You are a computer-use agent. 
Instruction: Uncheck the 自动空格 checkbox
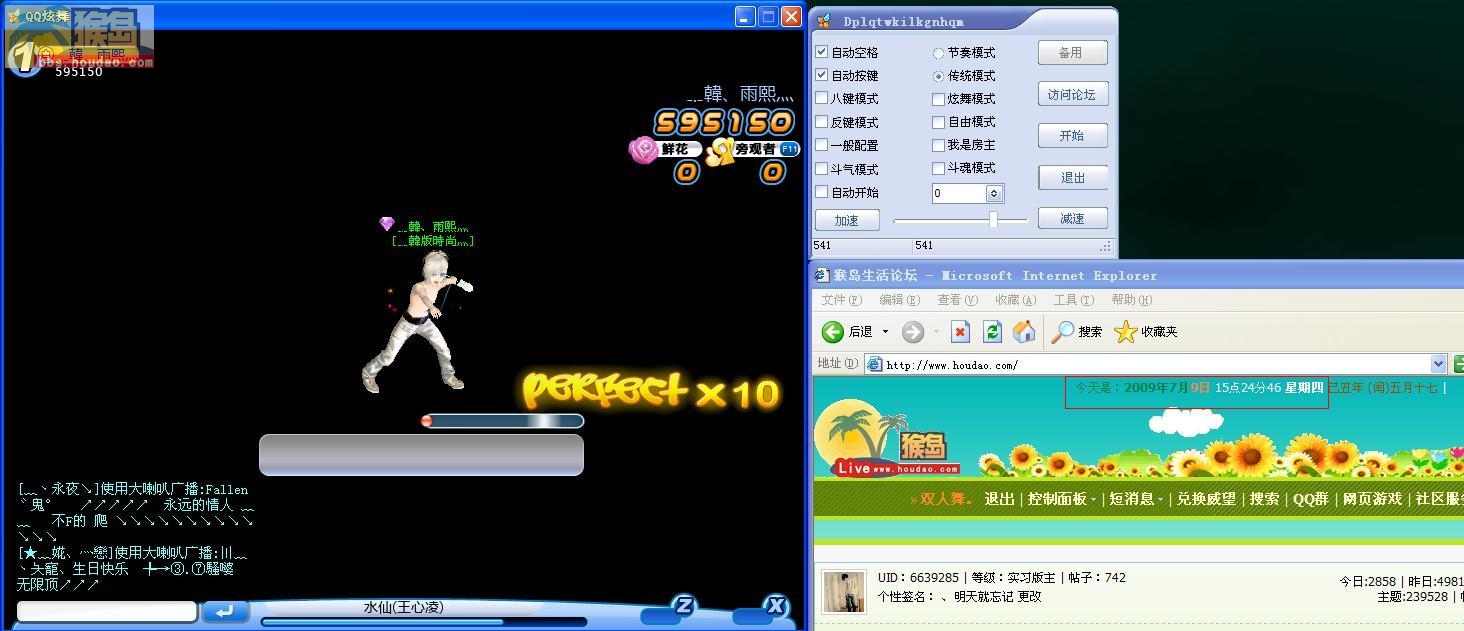(822, 52)
